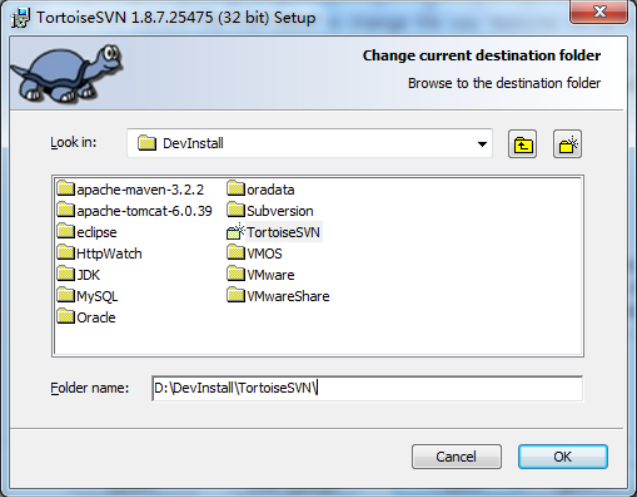This screenshot has width=637, height=497.
Task: Create a new folder
Action: click(x=568, y=144)
